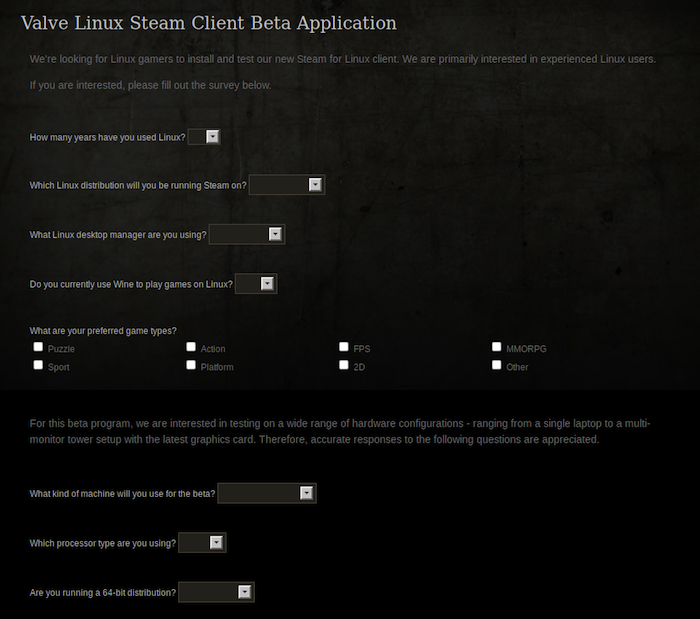This screenshot has width=700, height=619.
Task: Click the 'What are your preferred game types?' label
Action: [103, 331]
